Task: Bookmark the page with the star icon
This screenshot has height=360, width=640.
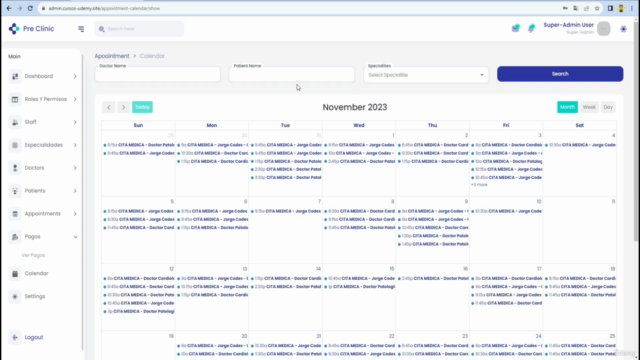Action: (x=597, y=8)
